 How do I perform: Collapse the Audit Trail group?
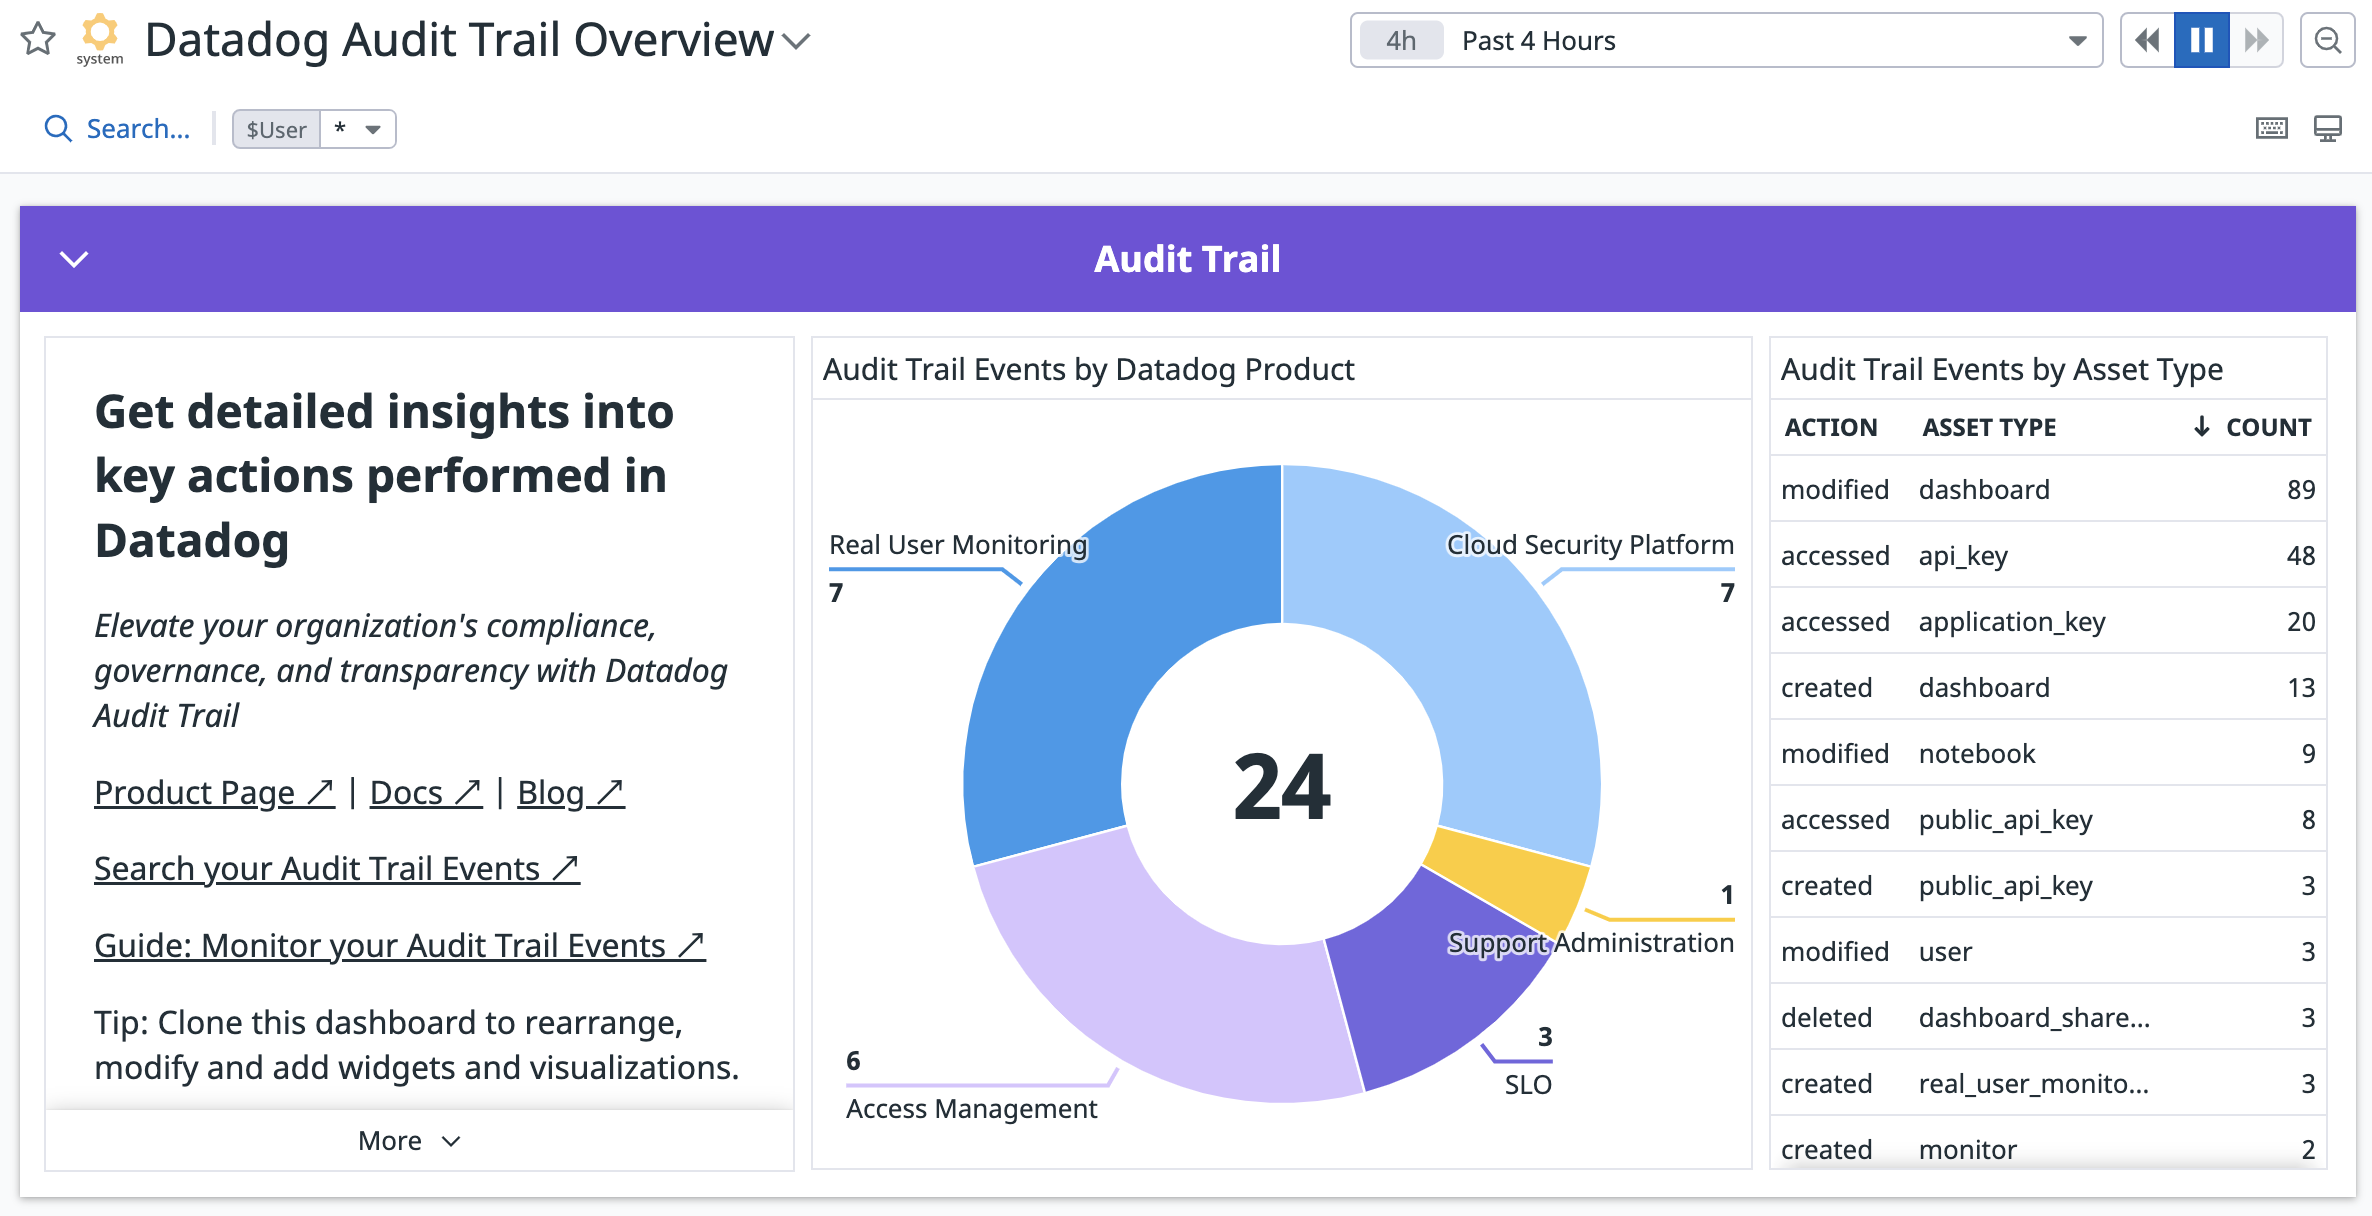click(74, 259)
